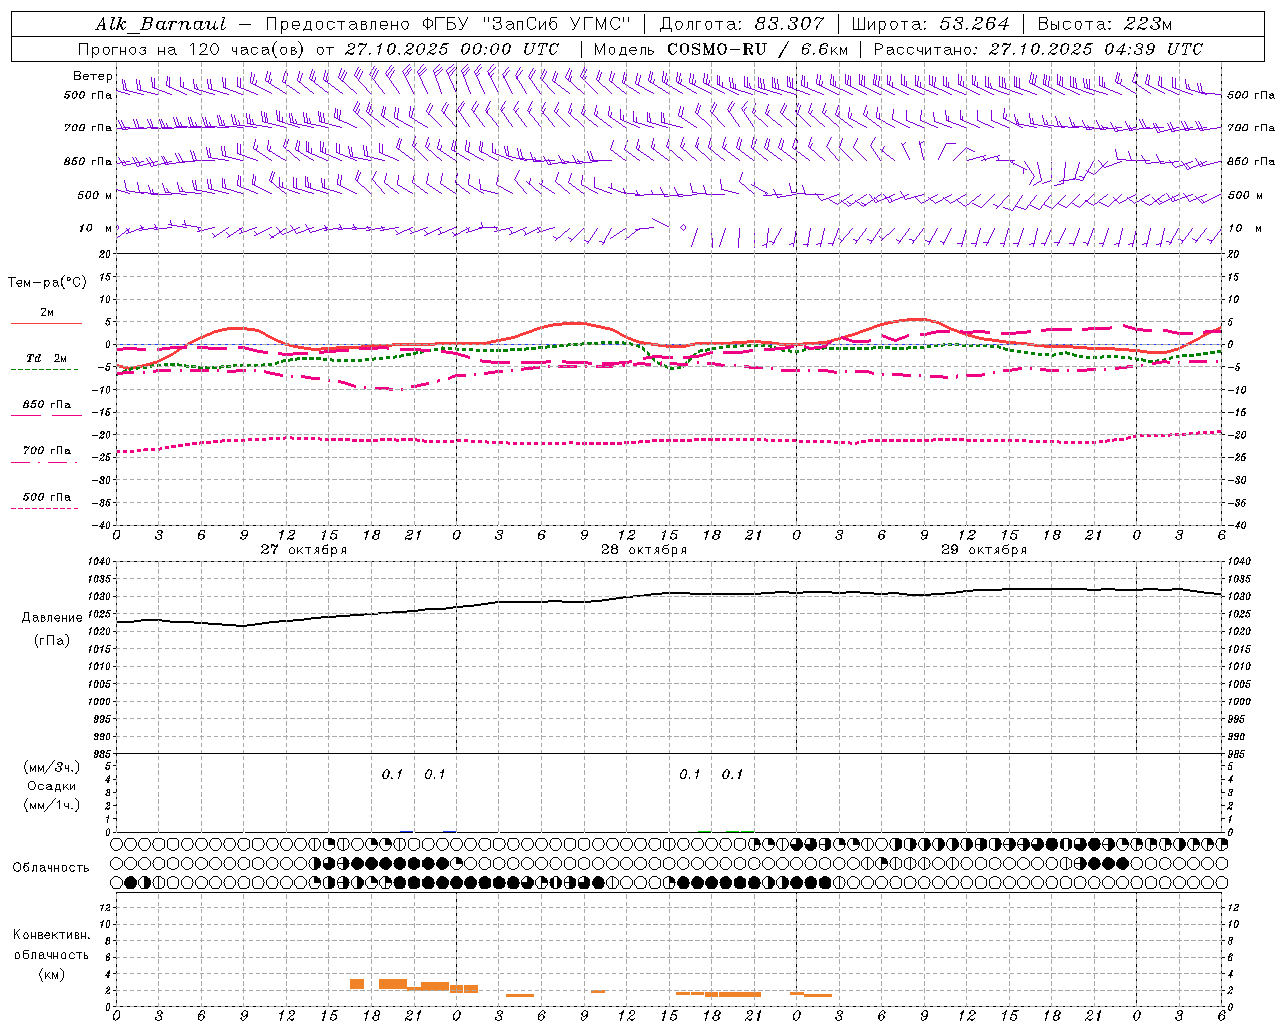The image size is (1280, 1024).
Task: Select the 'Широта: 53.264' header field
Action: pyautogui.click(x=930, y=24)
